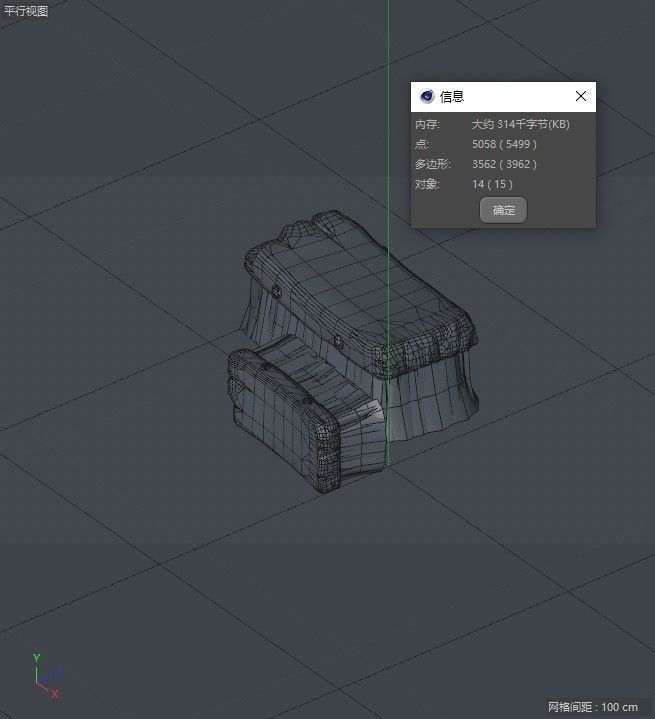655x719 pixels.
Task: Click the 点: label in dialog
Action: (422, 144)
